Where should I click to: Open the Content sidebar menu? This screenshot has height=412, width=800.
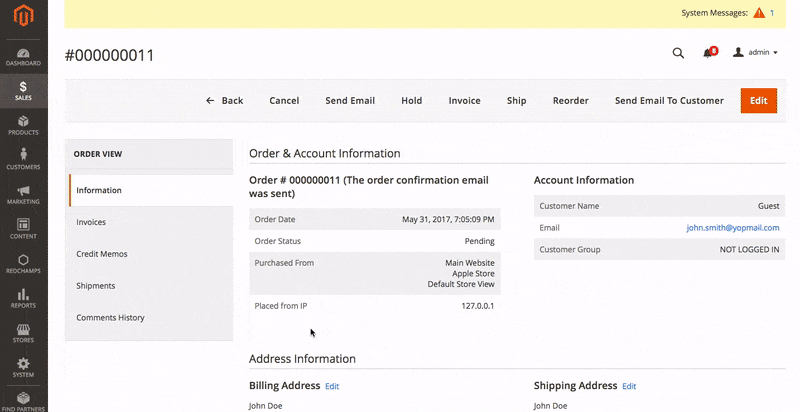23,229
